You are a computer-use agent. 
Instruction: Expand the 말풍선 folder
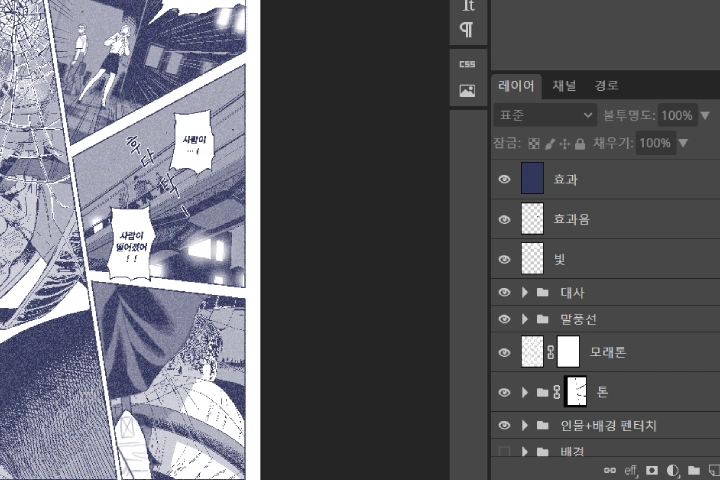coord(525,319)
